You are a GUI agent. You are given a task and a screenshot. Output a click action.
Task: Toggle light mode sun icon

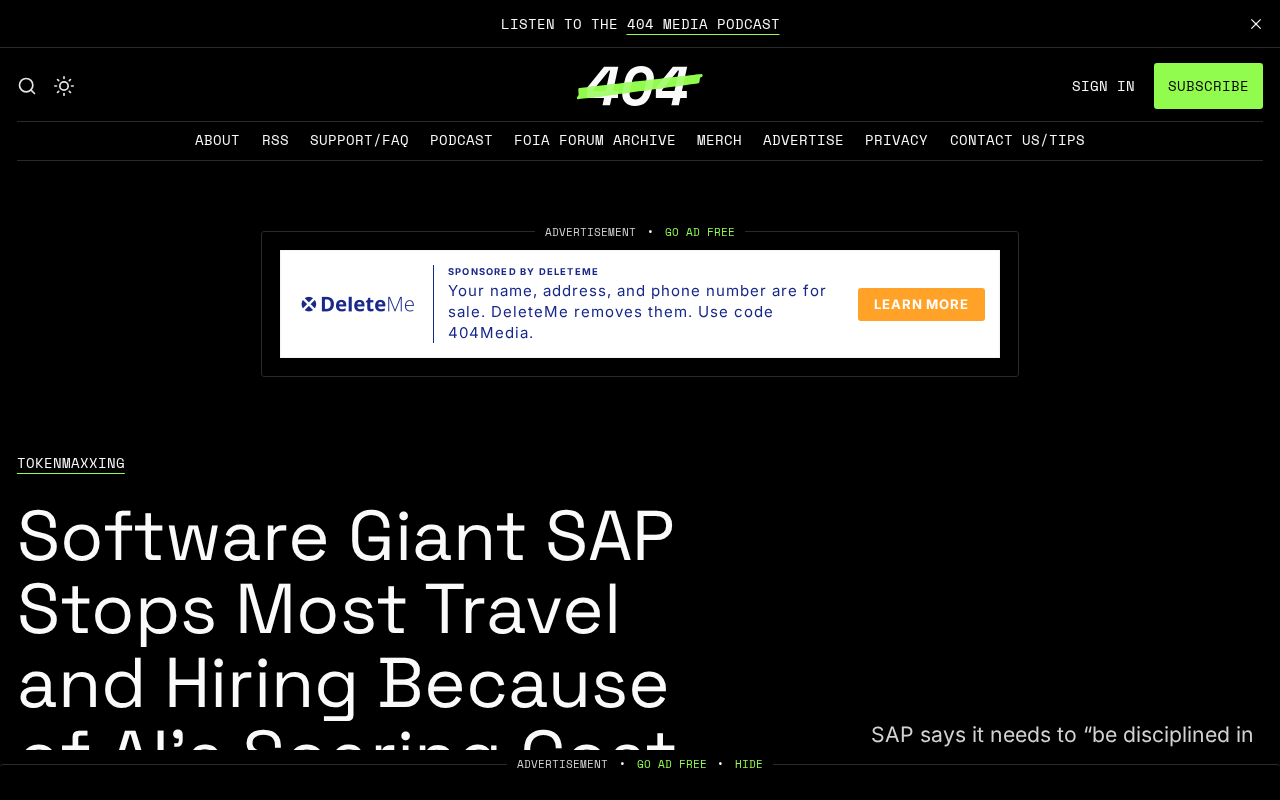(64, 86)
